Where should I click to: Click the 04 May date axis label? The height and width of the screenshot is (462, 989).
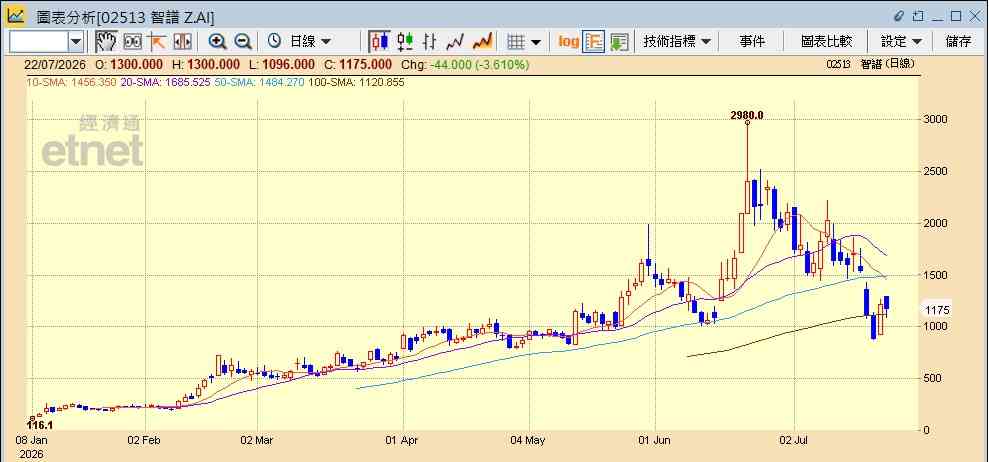(x=529, y=441)
